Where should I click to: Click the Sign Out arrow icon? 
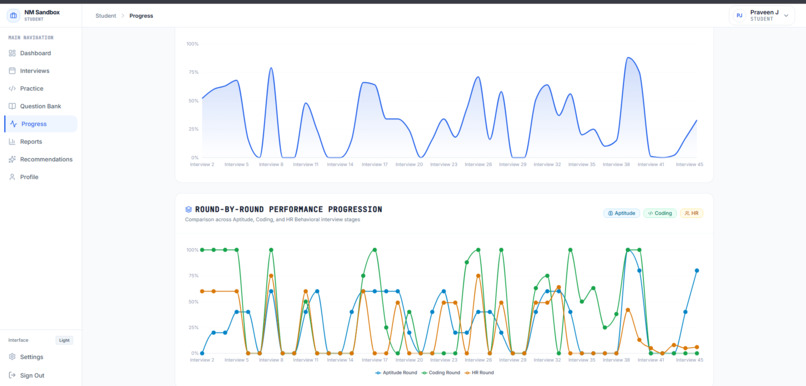pos(12,375)
